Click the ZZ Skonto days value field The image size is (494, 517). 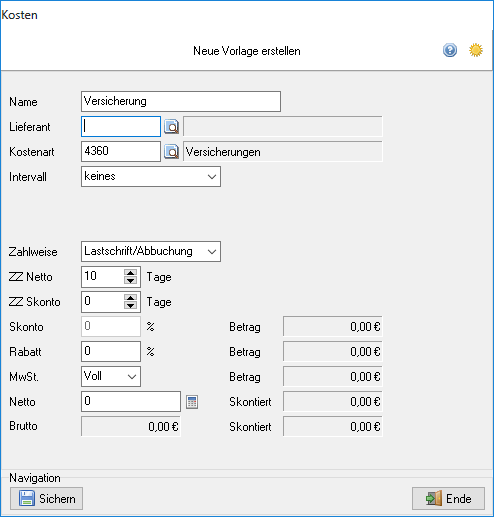click(102, 302)
